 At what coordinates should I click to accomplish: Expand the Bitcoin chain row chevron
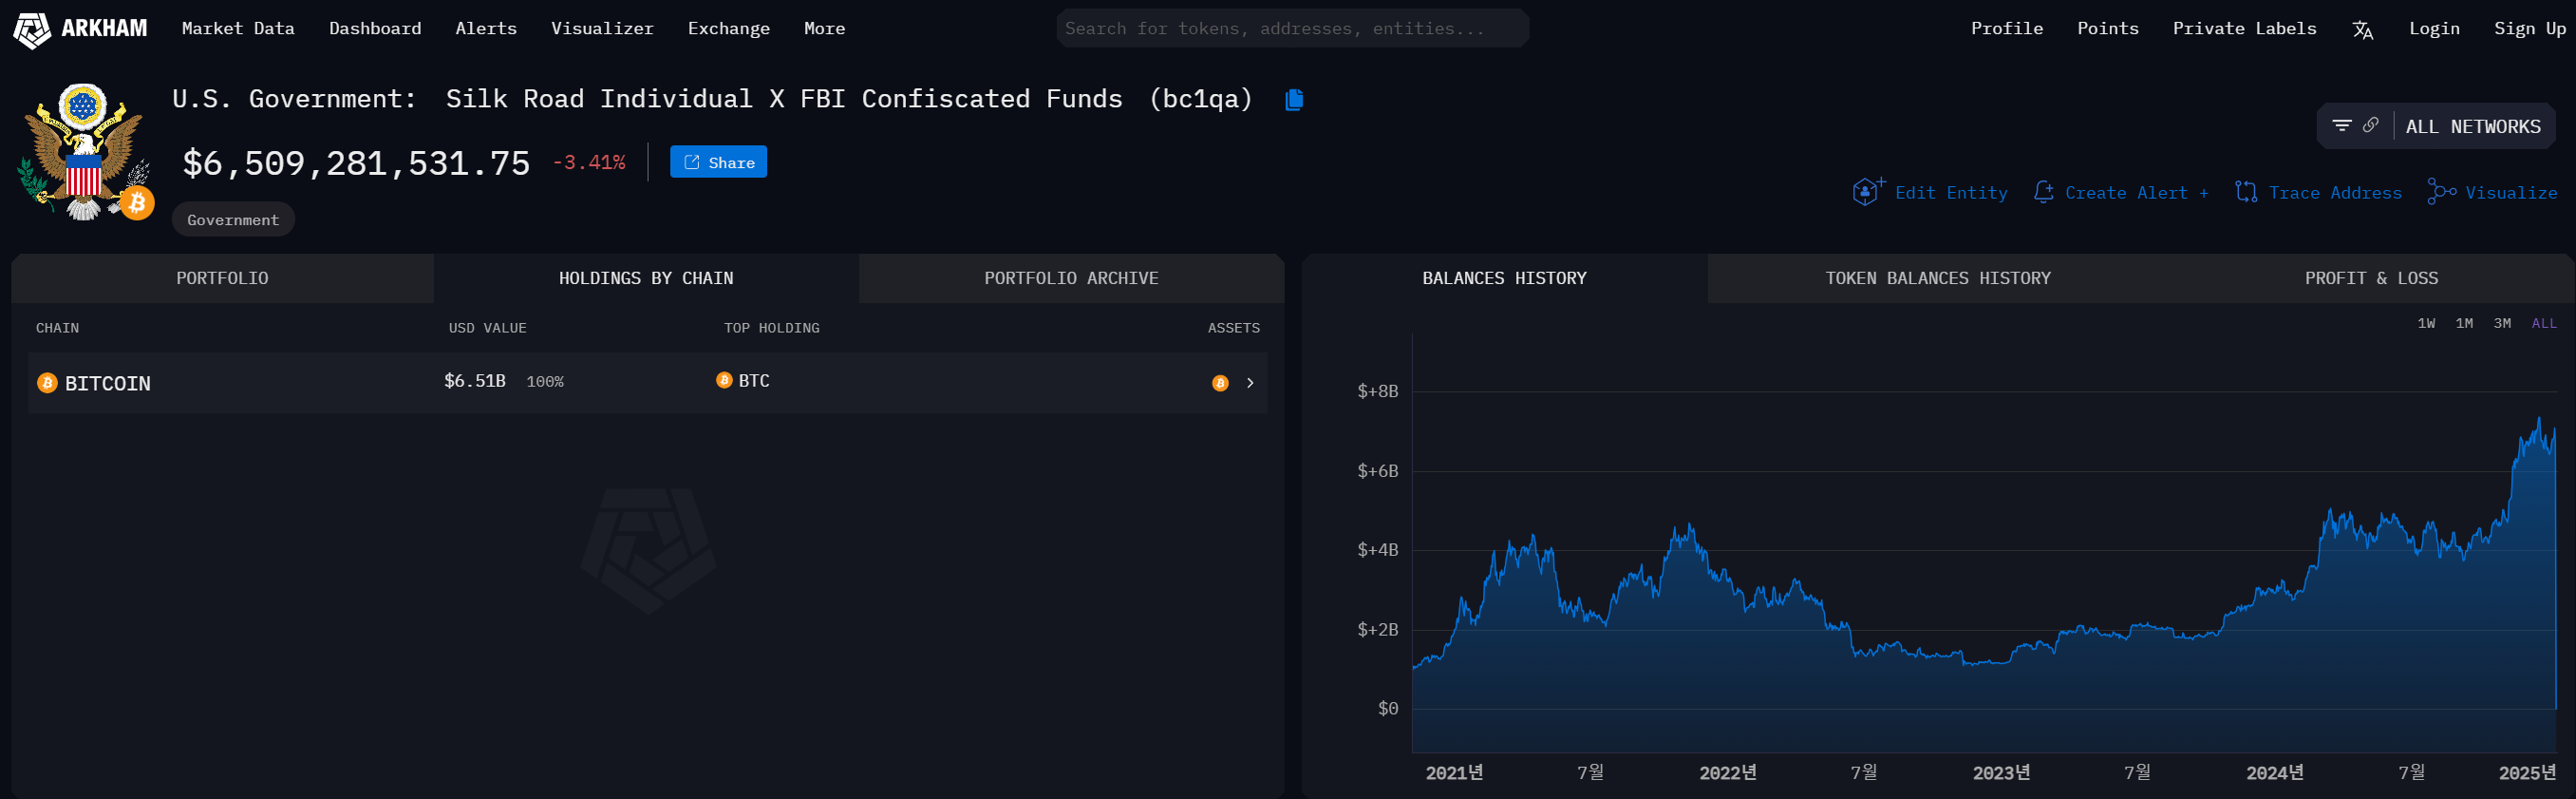pyautogui.click(x=1250, y=383)
